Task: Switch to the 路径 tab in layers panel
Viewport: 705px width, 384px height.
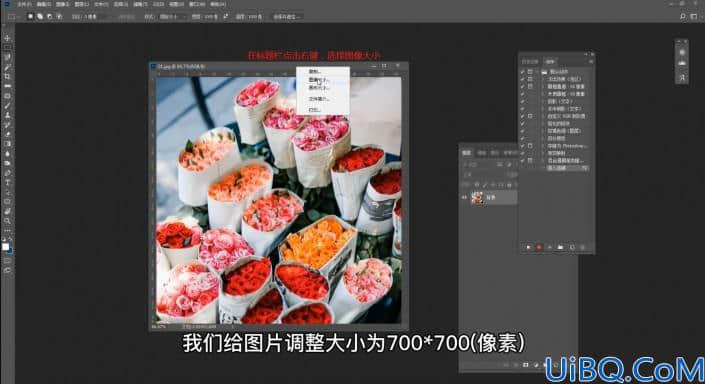Action: point(494,152)
